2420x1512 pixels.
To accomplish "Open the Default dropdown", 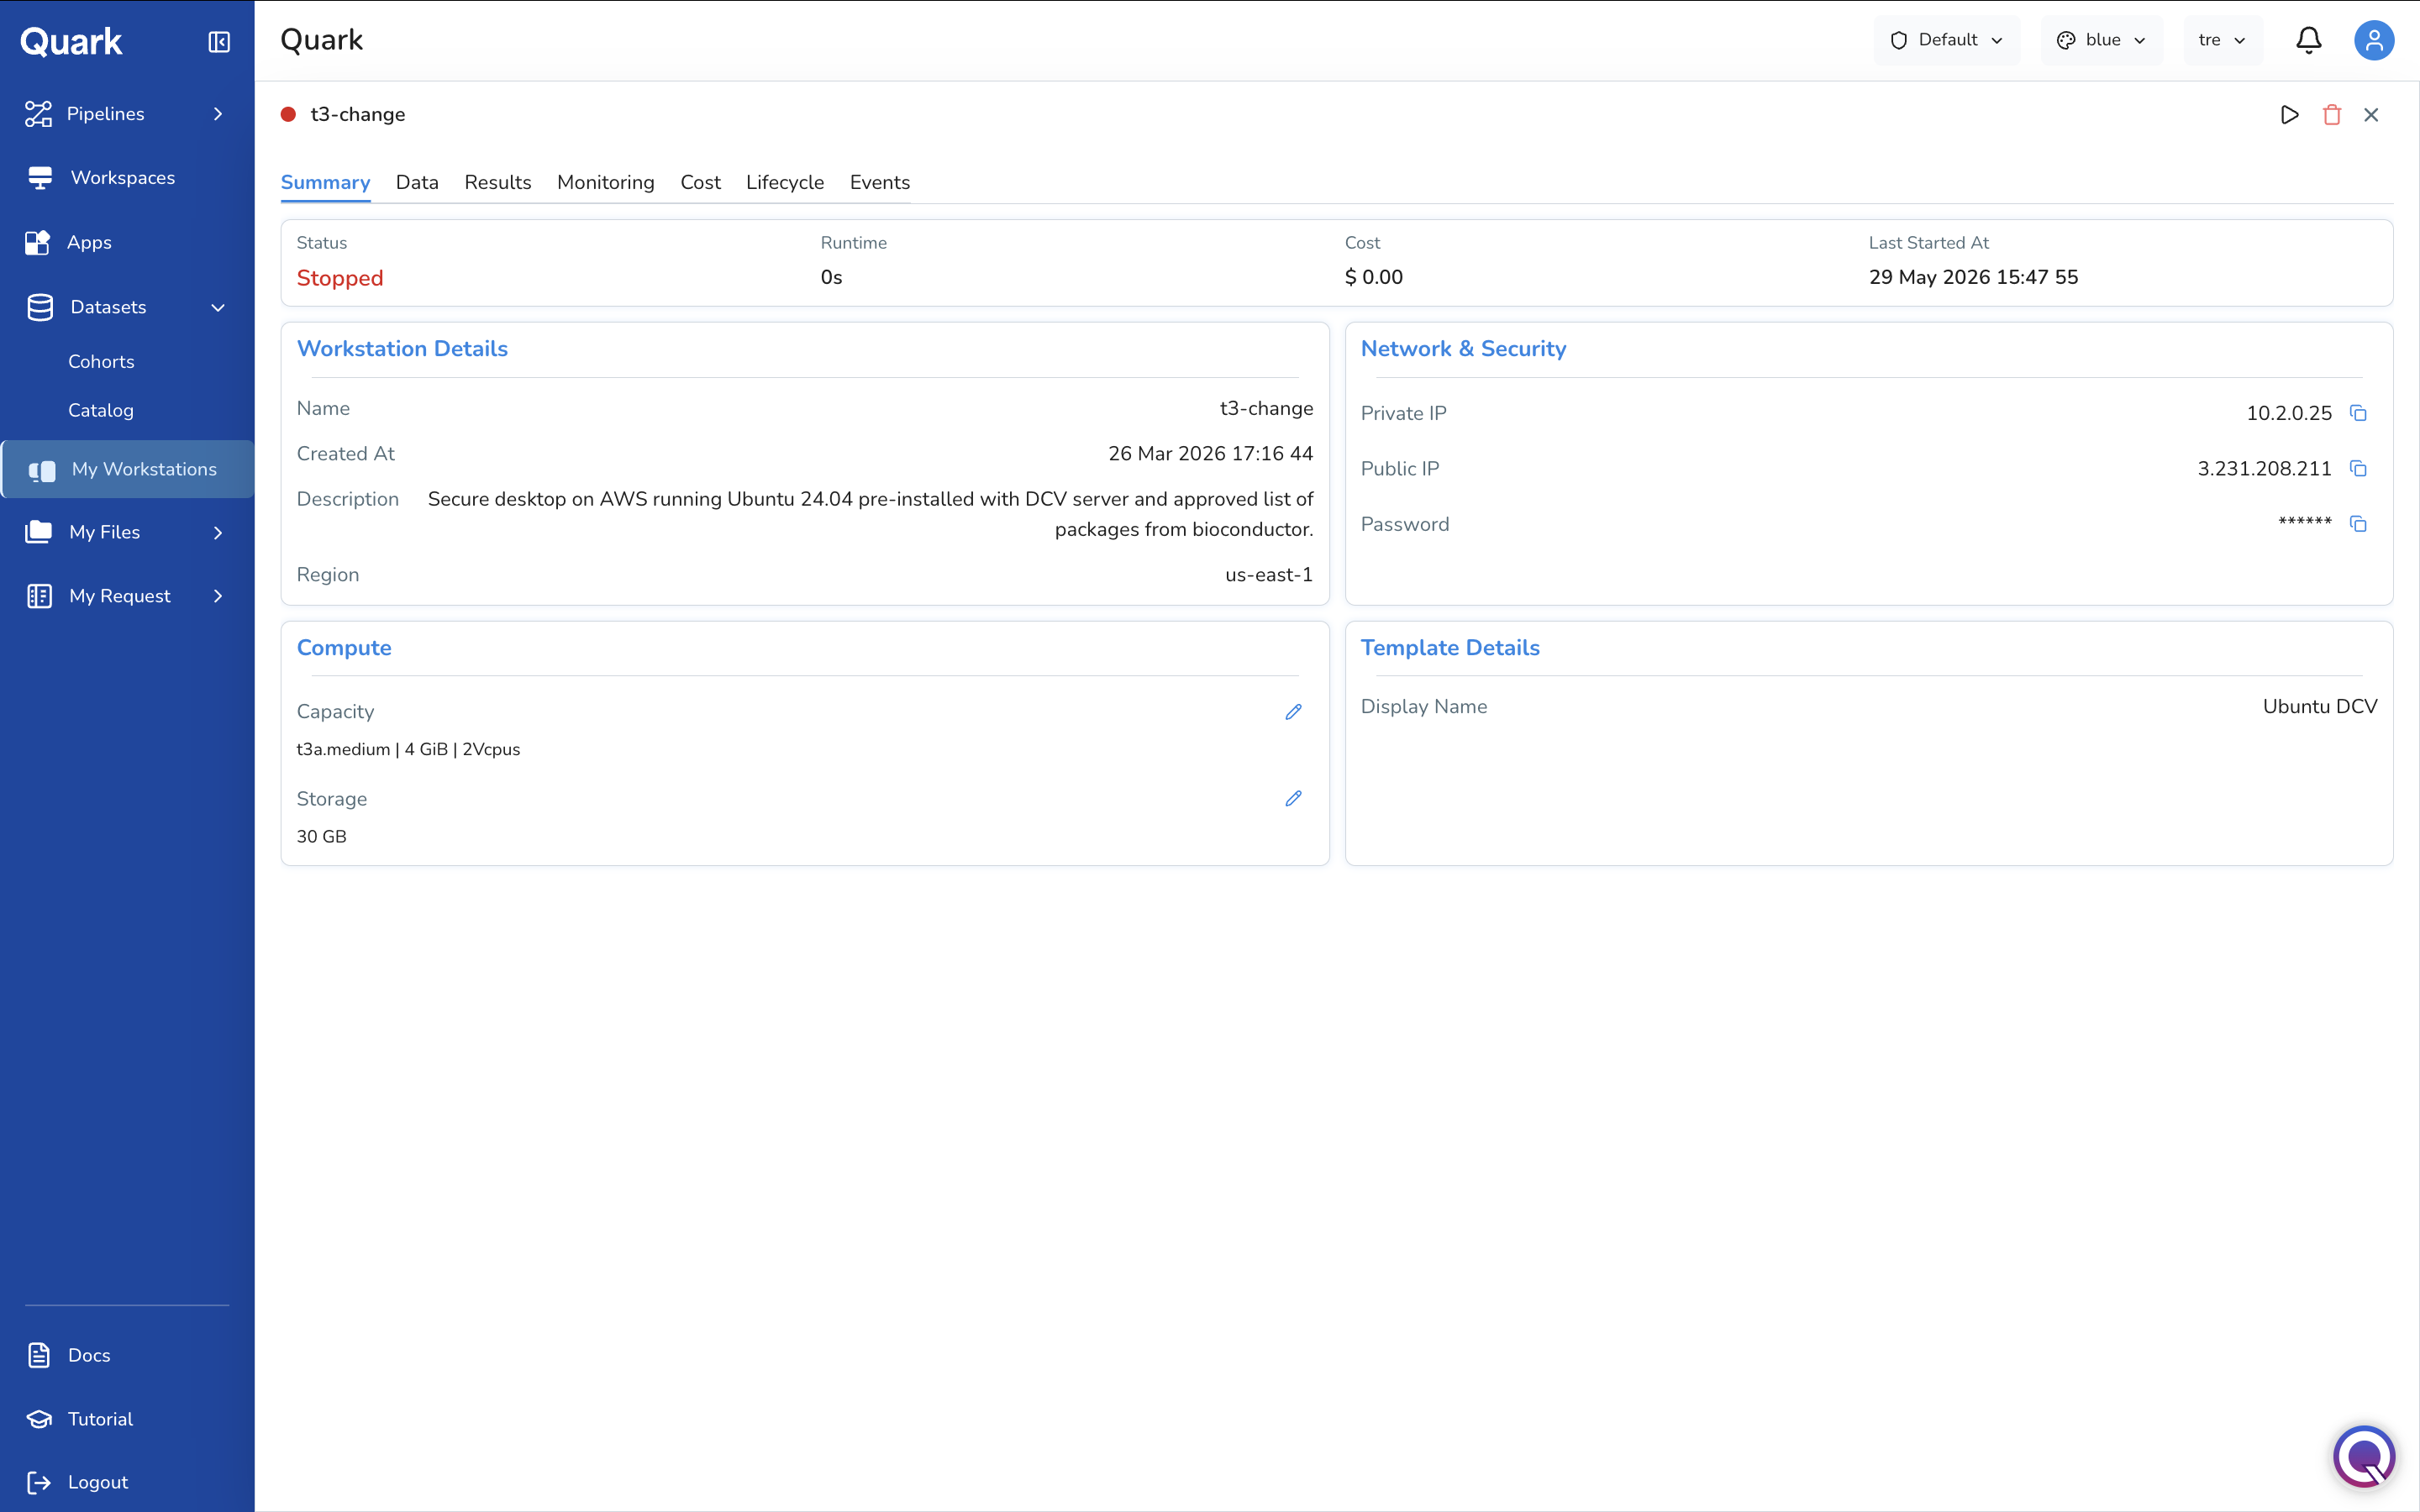I will 1946,40.
